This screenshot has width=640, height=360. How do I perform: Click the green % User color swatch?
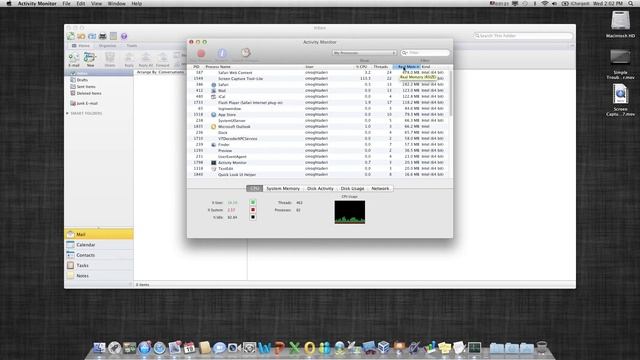[x=253, y=202]
